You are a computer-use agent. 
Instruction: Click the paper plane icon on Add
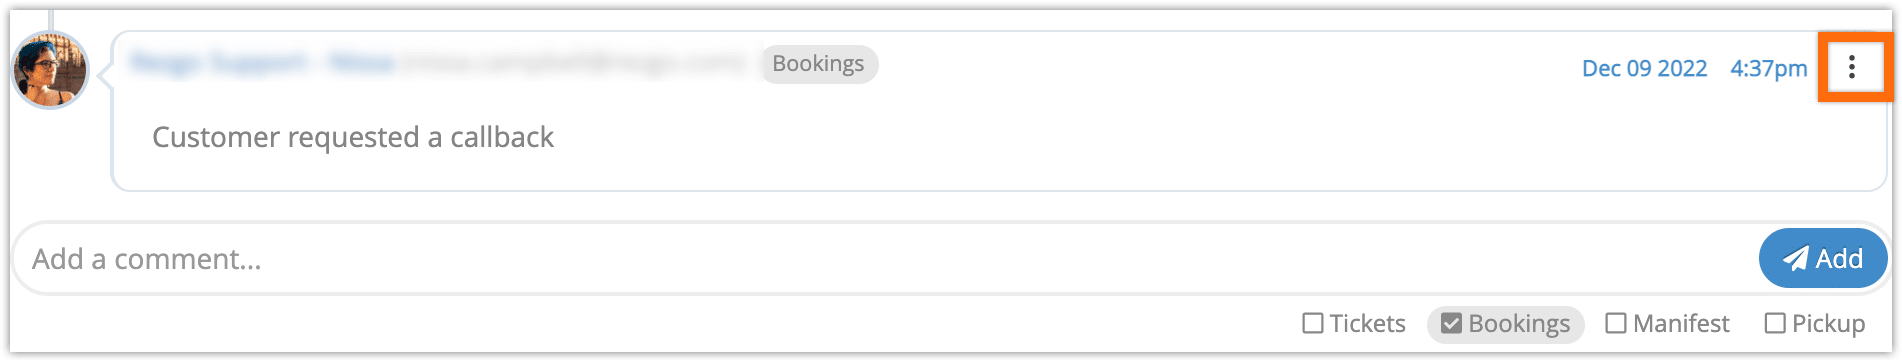point(1796,258)
